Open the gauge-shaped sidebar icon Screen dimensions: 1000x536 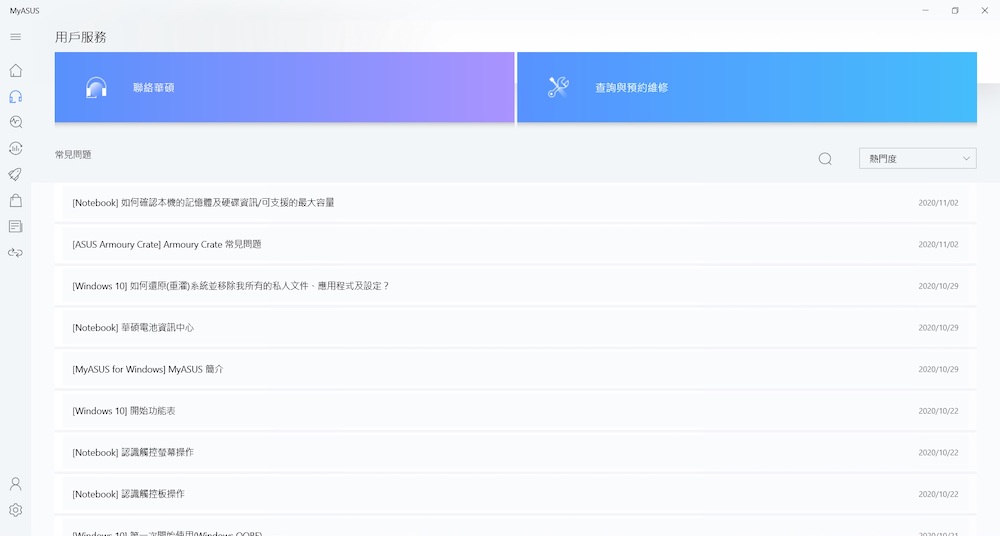(x=15, y=148)
